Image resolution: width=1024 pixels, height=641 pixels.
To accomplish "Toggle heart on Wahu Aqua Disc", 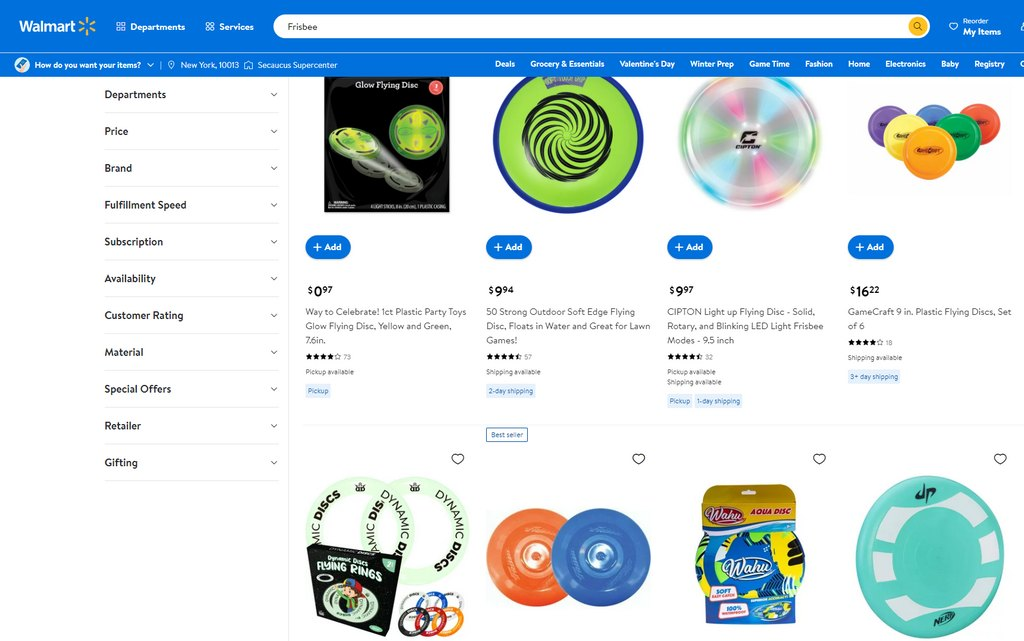I will point(819,459).
